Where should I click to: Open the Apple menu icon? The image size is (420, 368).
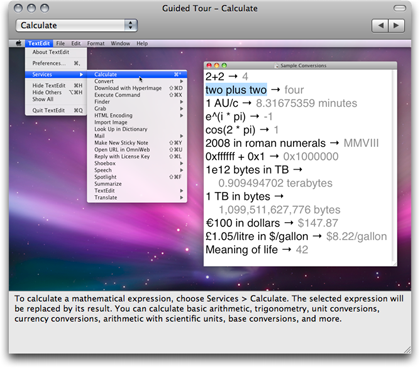coord(18,43)
